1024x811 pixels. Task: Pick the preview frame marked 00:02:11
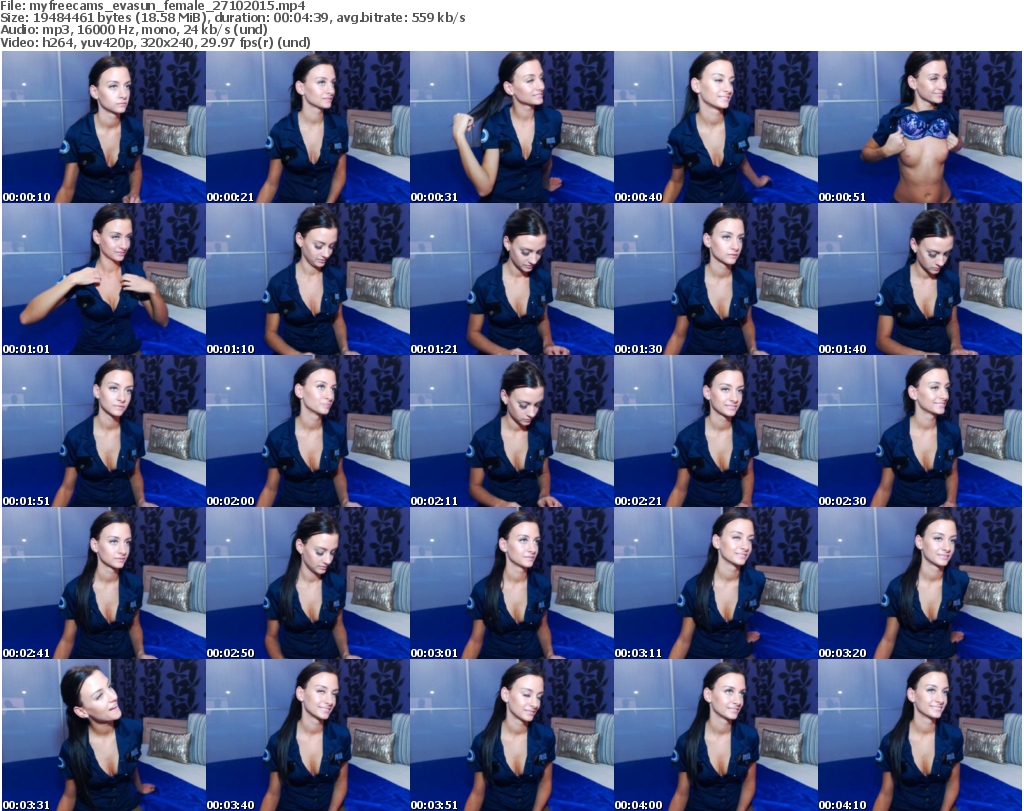click(x=512, y=432)
